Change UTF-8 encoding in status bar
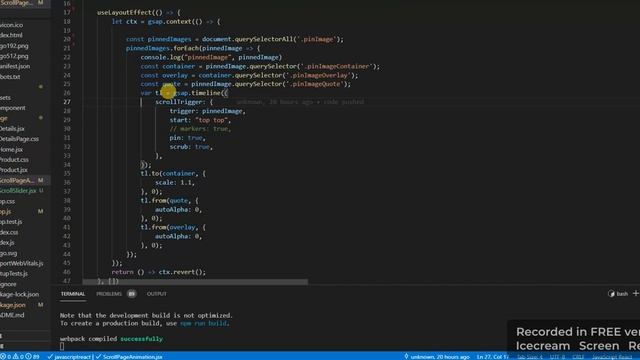Viewport: 640px width, 360px height. click(557, 356)
